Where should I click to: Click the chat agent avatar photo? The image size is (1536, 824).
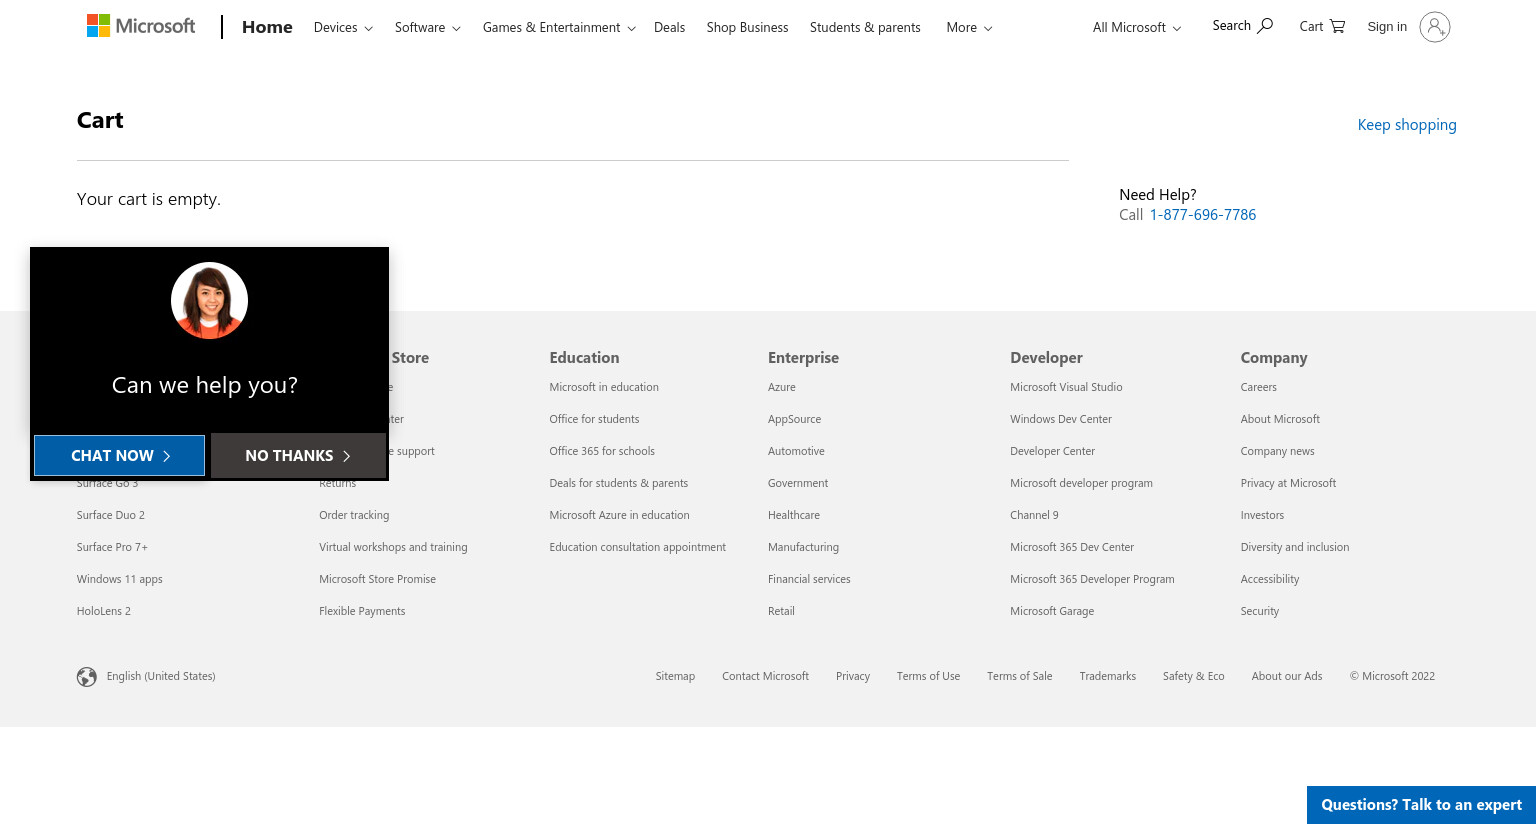(x=209, y=301)
